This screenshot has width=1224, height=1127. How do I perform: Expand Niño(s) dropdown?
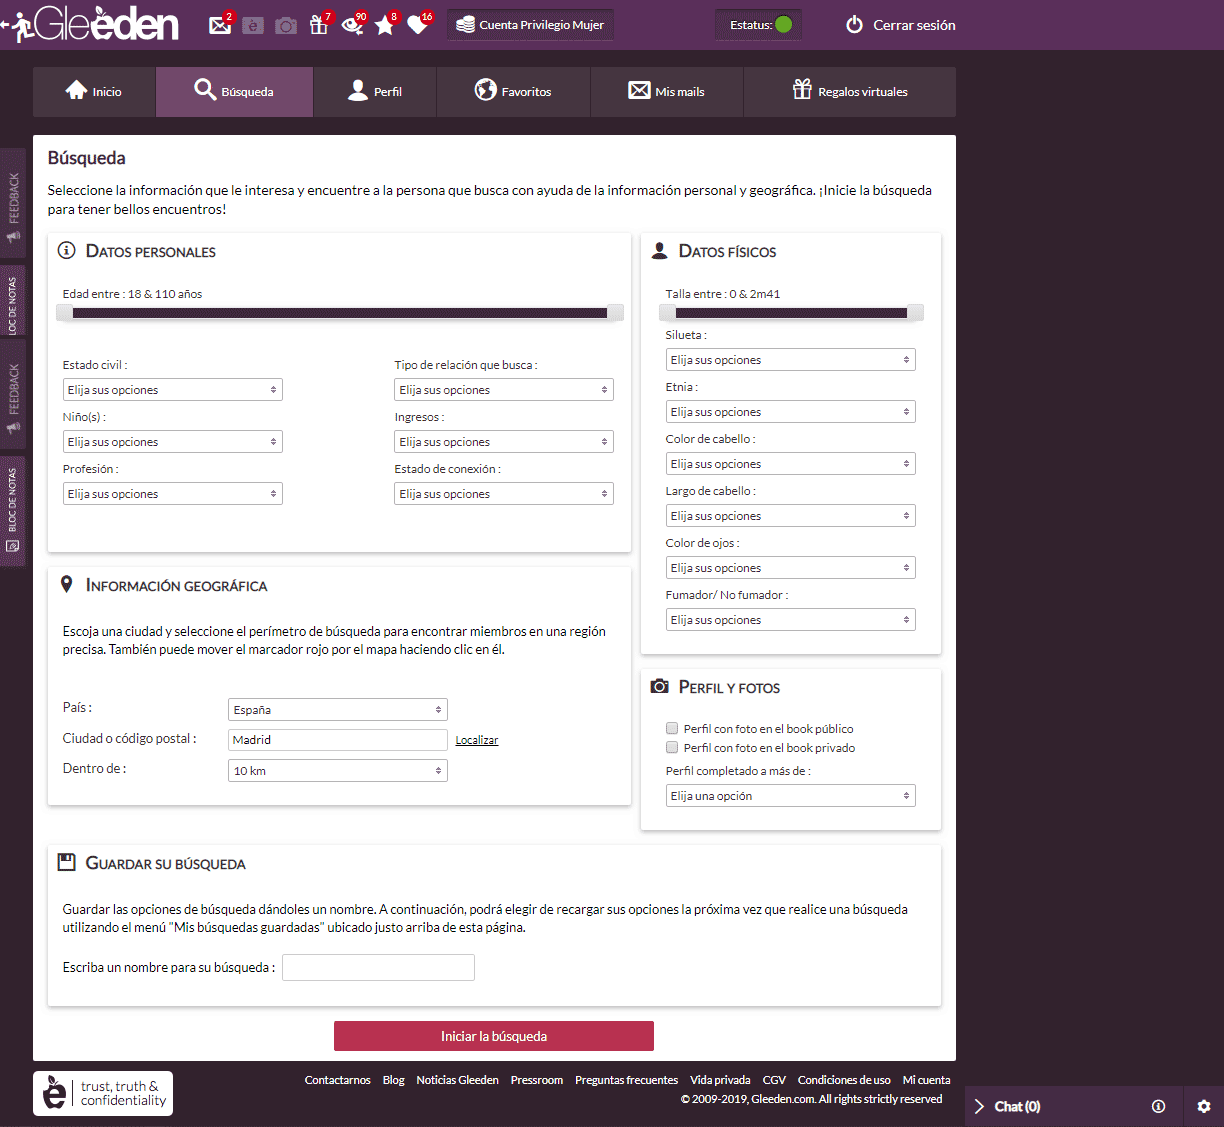[x=173, y=442]
